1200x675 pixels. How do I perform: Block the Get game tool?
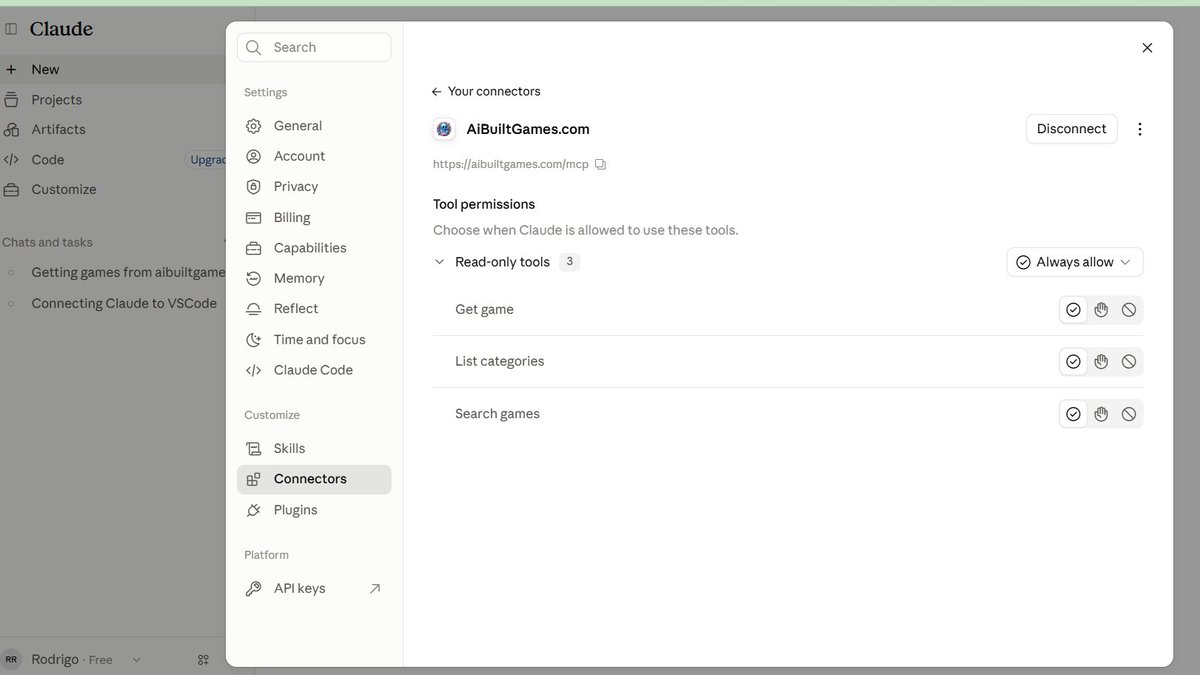(x=1129, y=310)
